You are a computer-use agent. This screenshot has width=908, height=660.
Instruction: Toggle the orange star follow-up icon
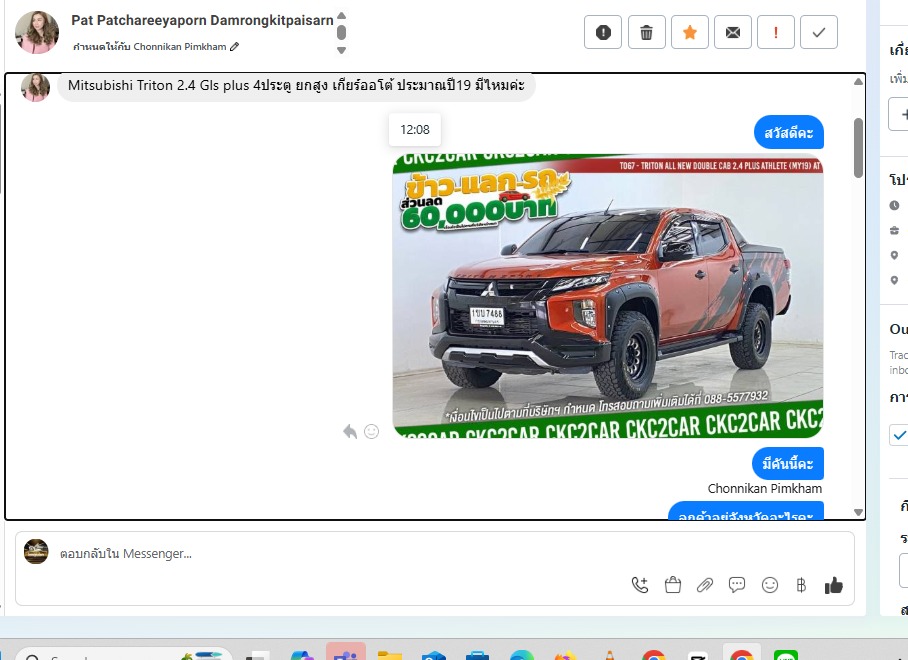pos(689,32)
